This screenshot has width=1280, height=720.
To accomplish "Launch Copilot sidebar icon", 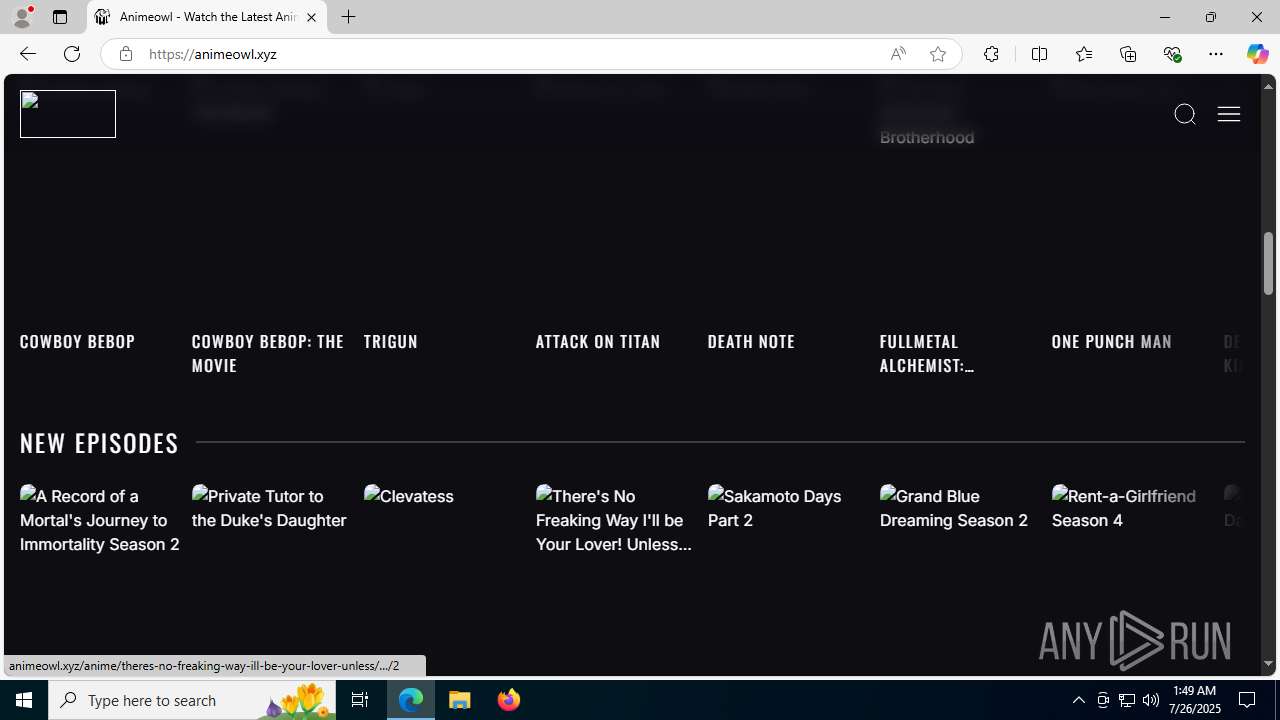I will (1257, 54).
